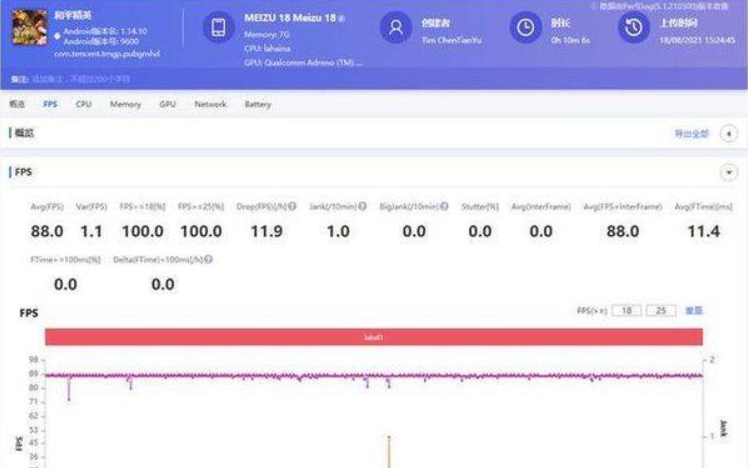Viewport: 748px width, 468px height.
Task: Click the red label1 bar above chart
Action: (374, 337)
